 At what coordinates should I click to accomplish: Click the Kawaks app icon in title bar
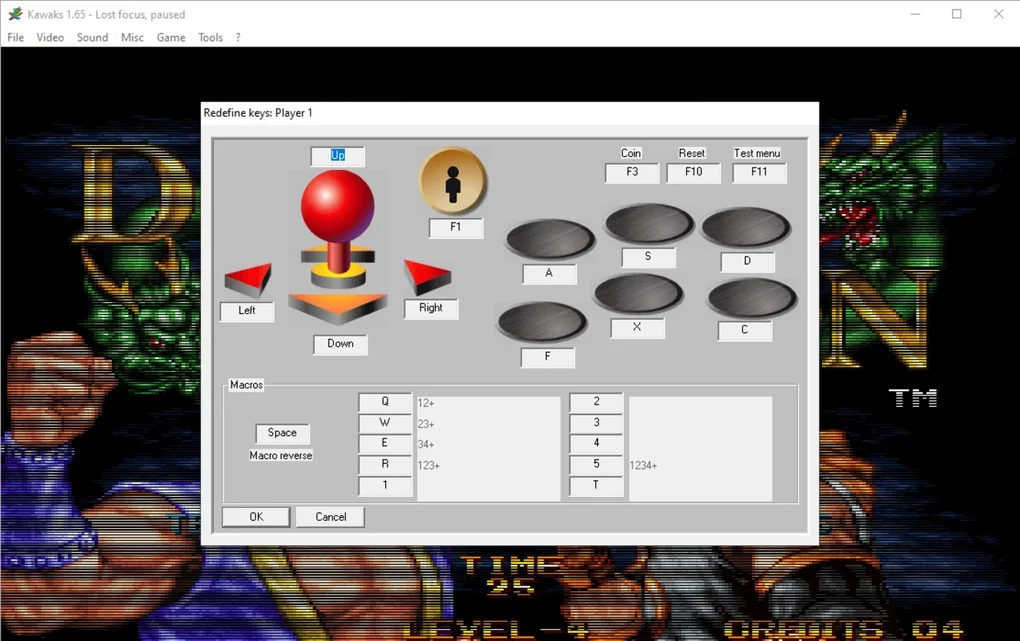[15, 14]
